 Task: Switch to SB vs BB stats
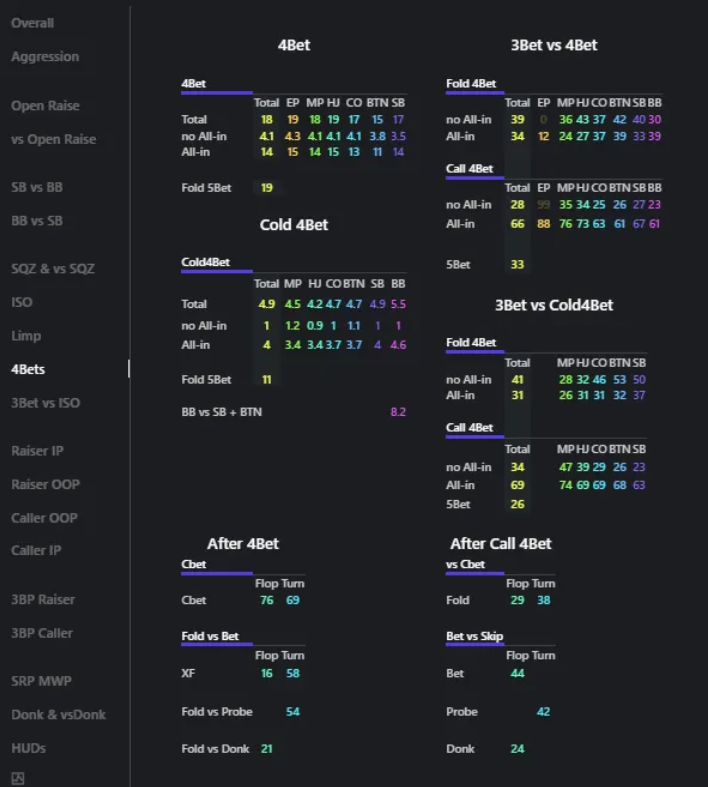pyautogui.click(x=37, y=187)
